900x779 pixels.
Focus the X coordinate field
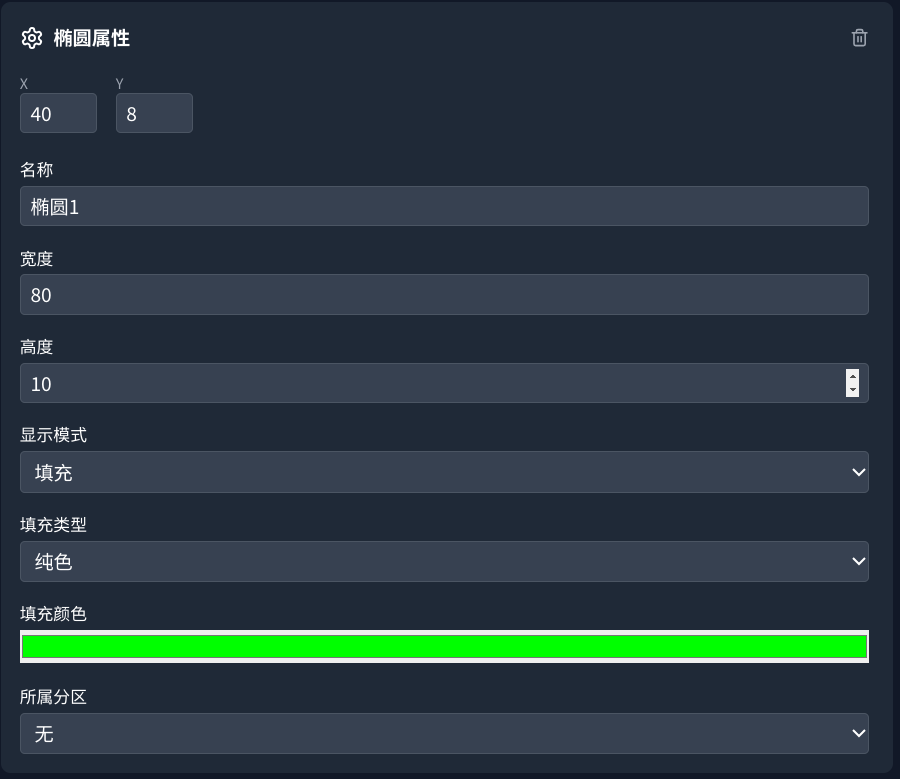tap(58, 113)
